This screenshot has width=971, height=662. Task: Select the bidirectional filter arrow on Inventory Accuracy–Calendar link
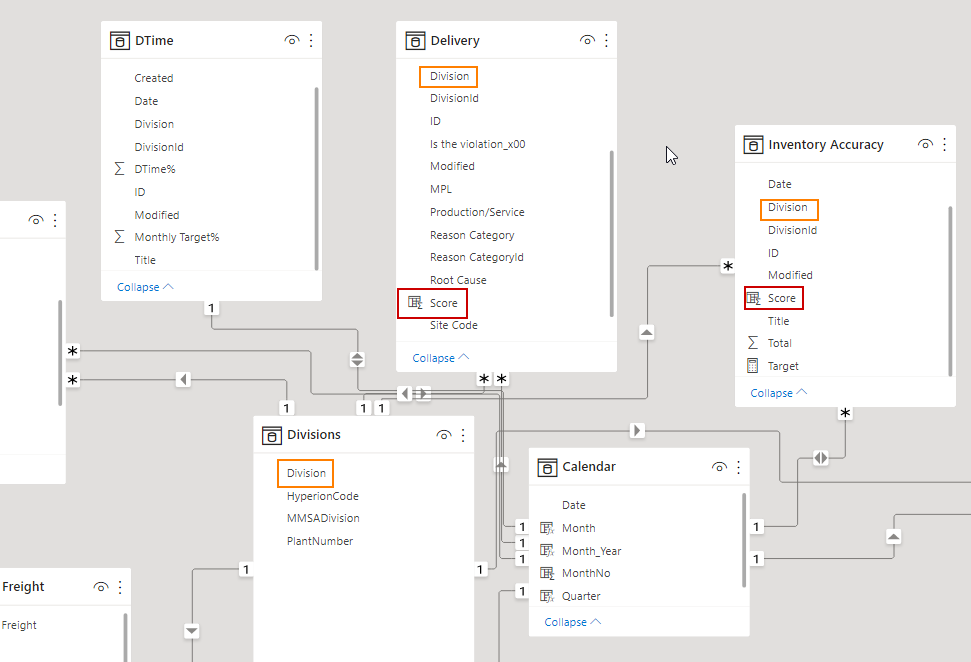pyautogui.click(x=821, y=458)
